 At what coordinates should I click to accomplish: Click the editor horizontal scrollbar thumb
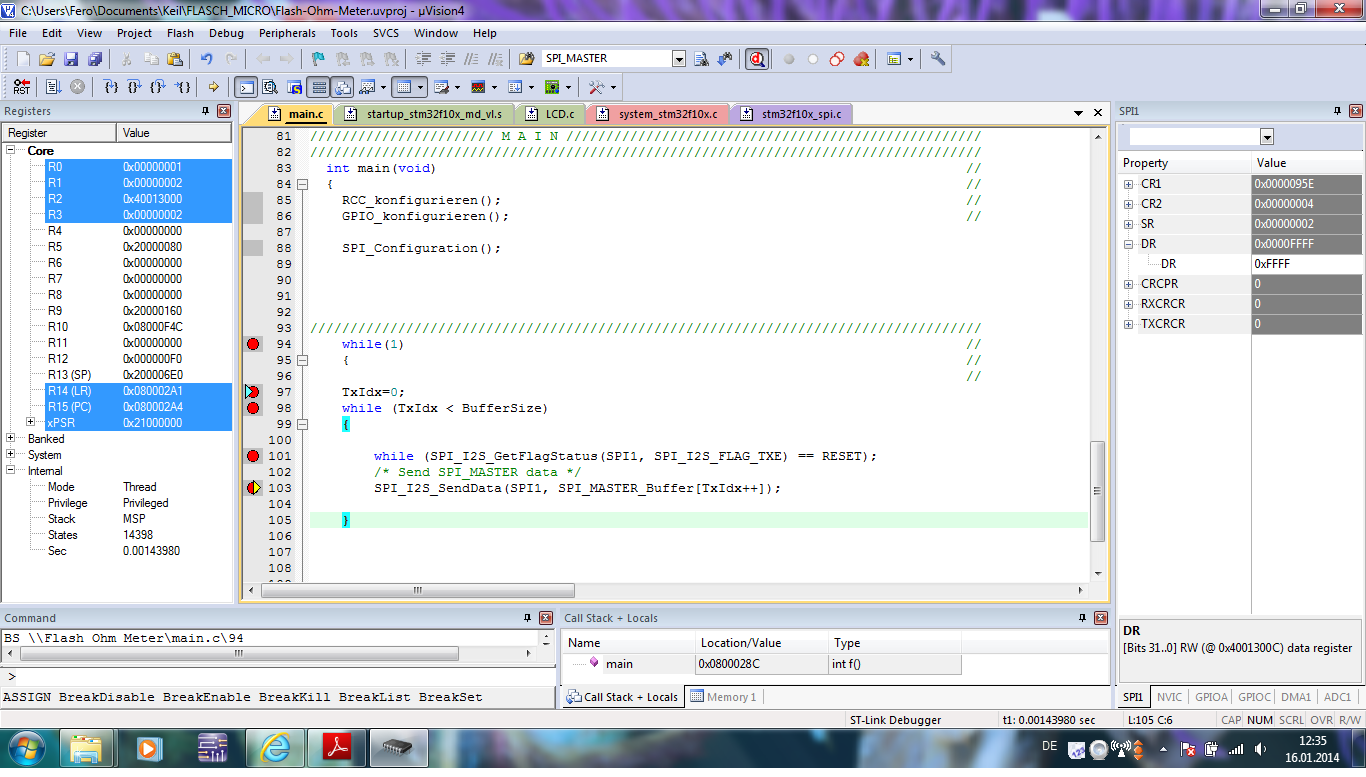tap(417, 591)
